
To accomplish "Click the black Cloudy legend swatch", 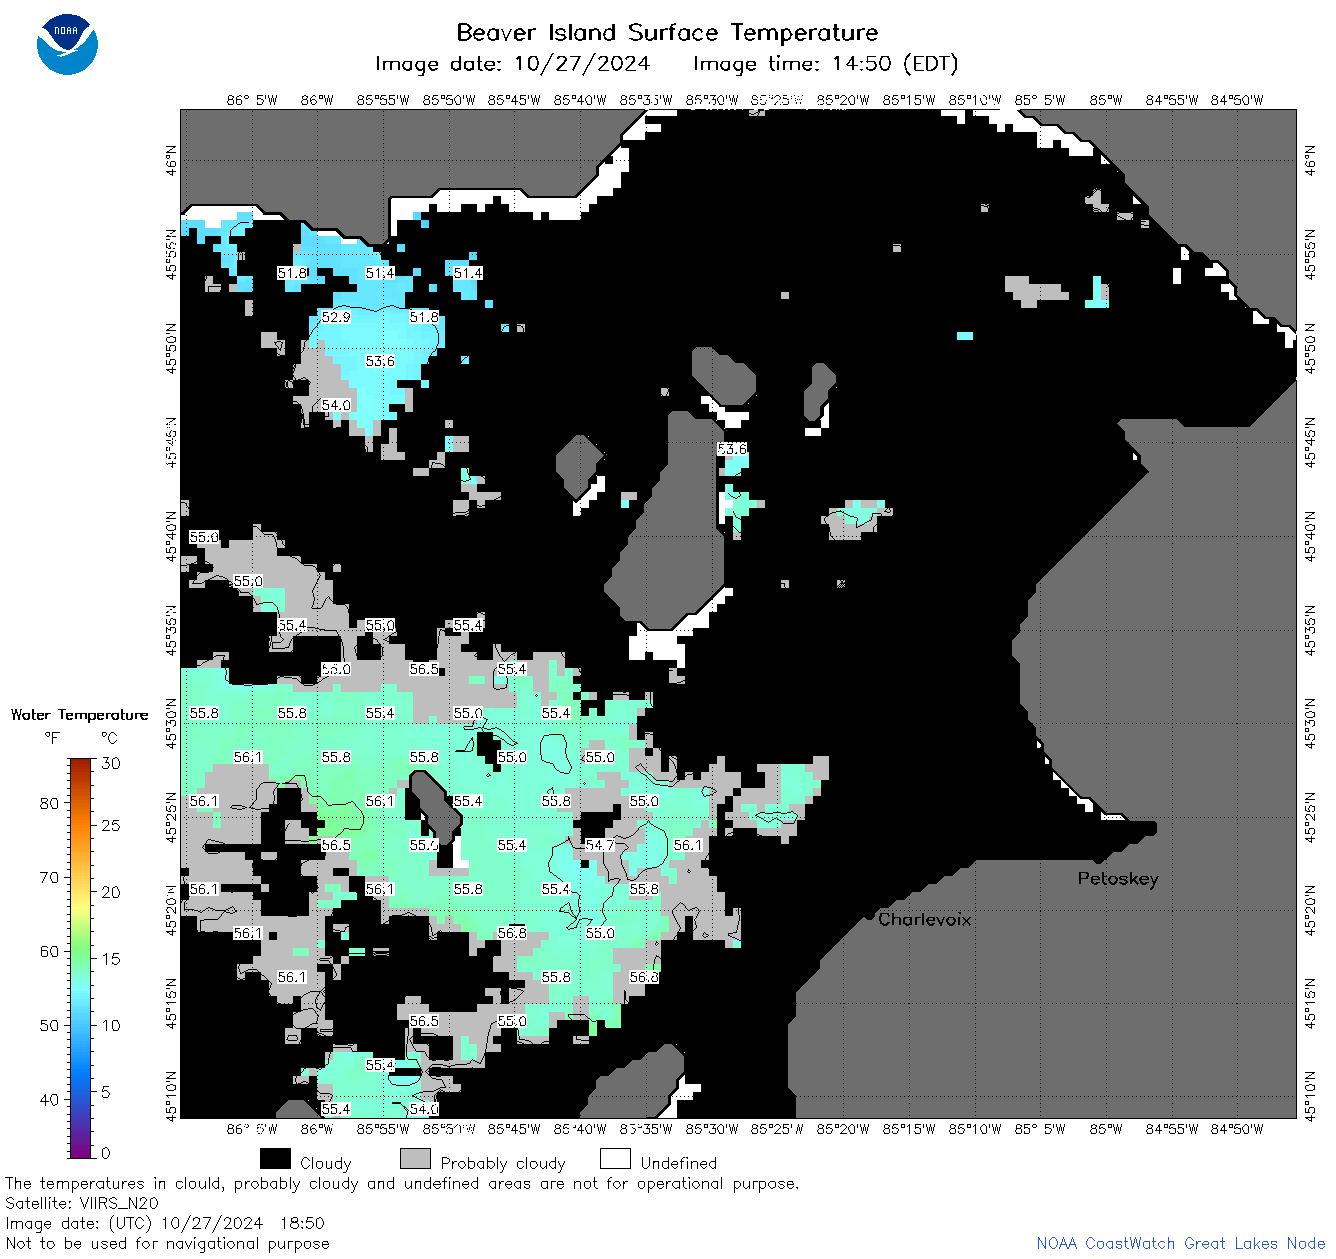I will [x=275, y=1159].
